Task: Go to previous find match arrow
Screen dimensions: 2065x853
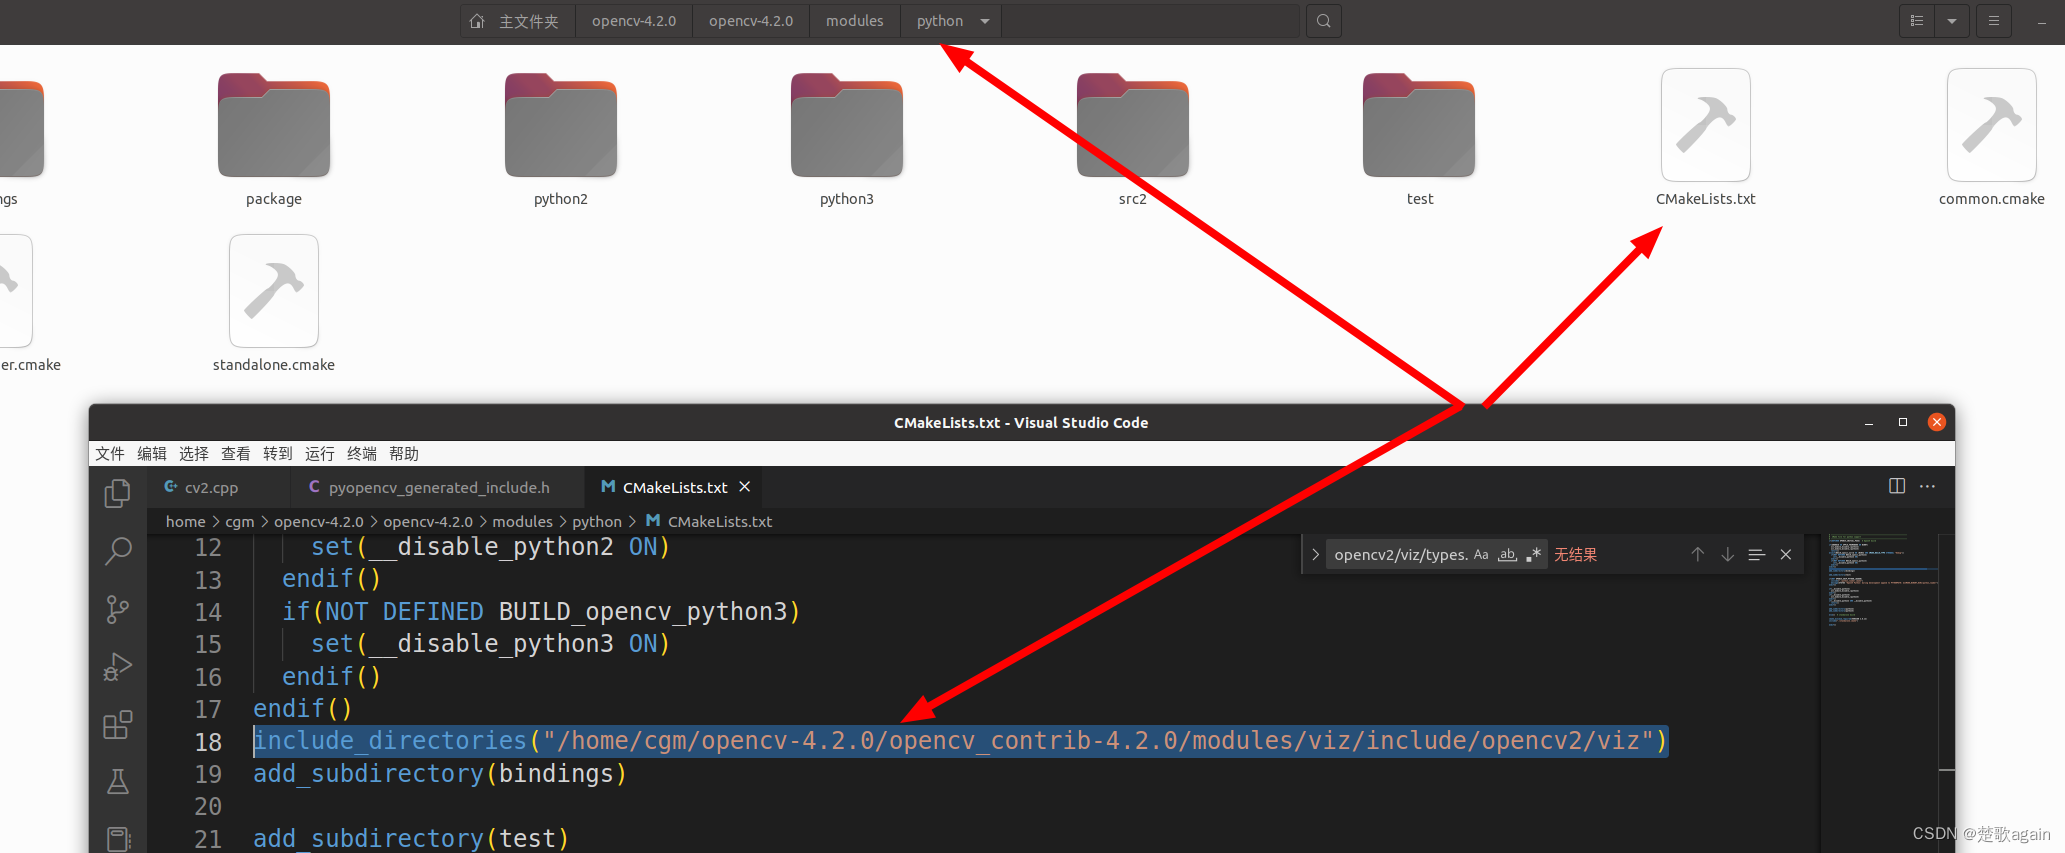Action: 1697,554
